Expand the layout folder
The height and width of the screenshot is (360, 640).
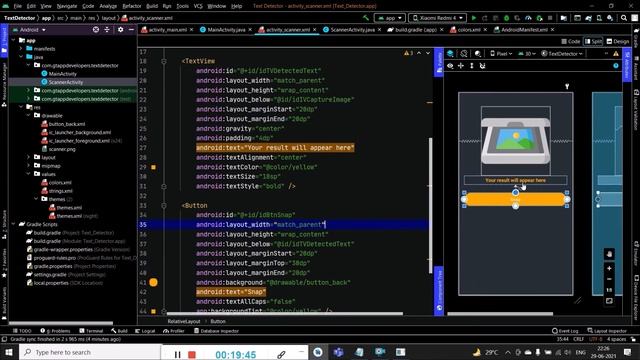point(29,157)
